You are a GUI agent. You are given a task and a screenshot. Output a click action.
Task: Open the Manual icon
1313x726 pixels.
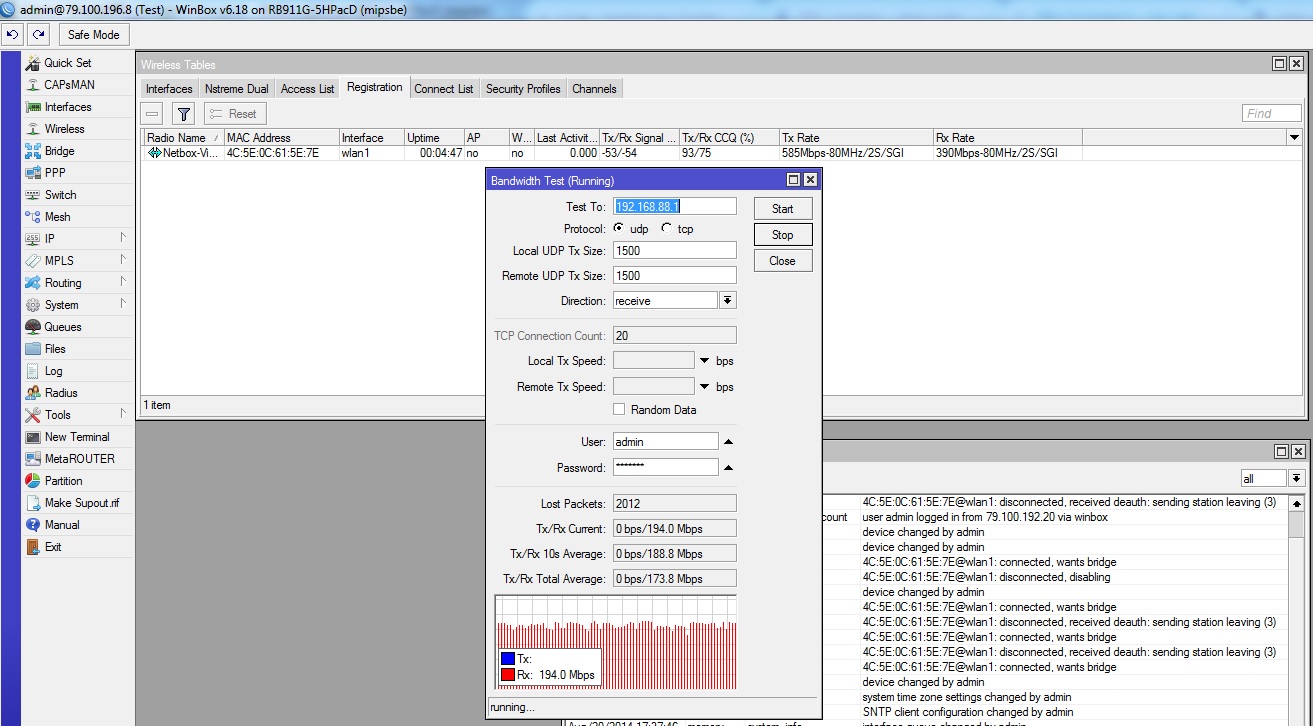pyautogui.click(x=33, y=525)
